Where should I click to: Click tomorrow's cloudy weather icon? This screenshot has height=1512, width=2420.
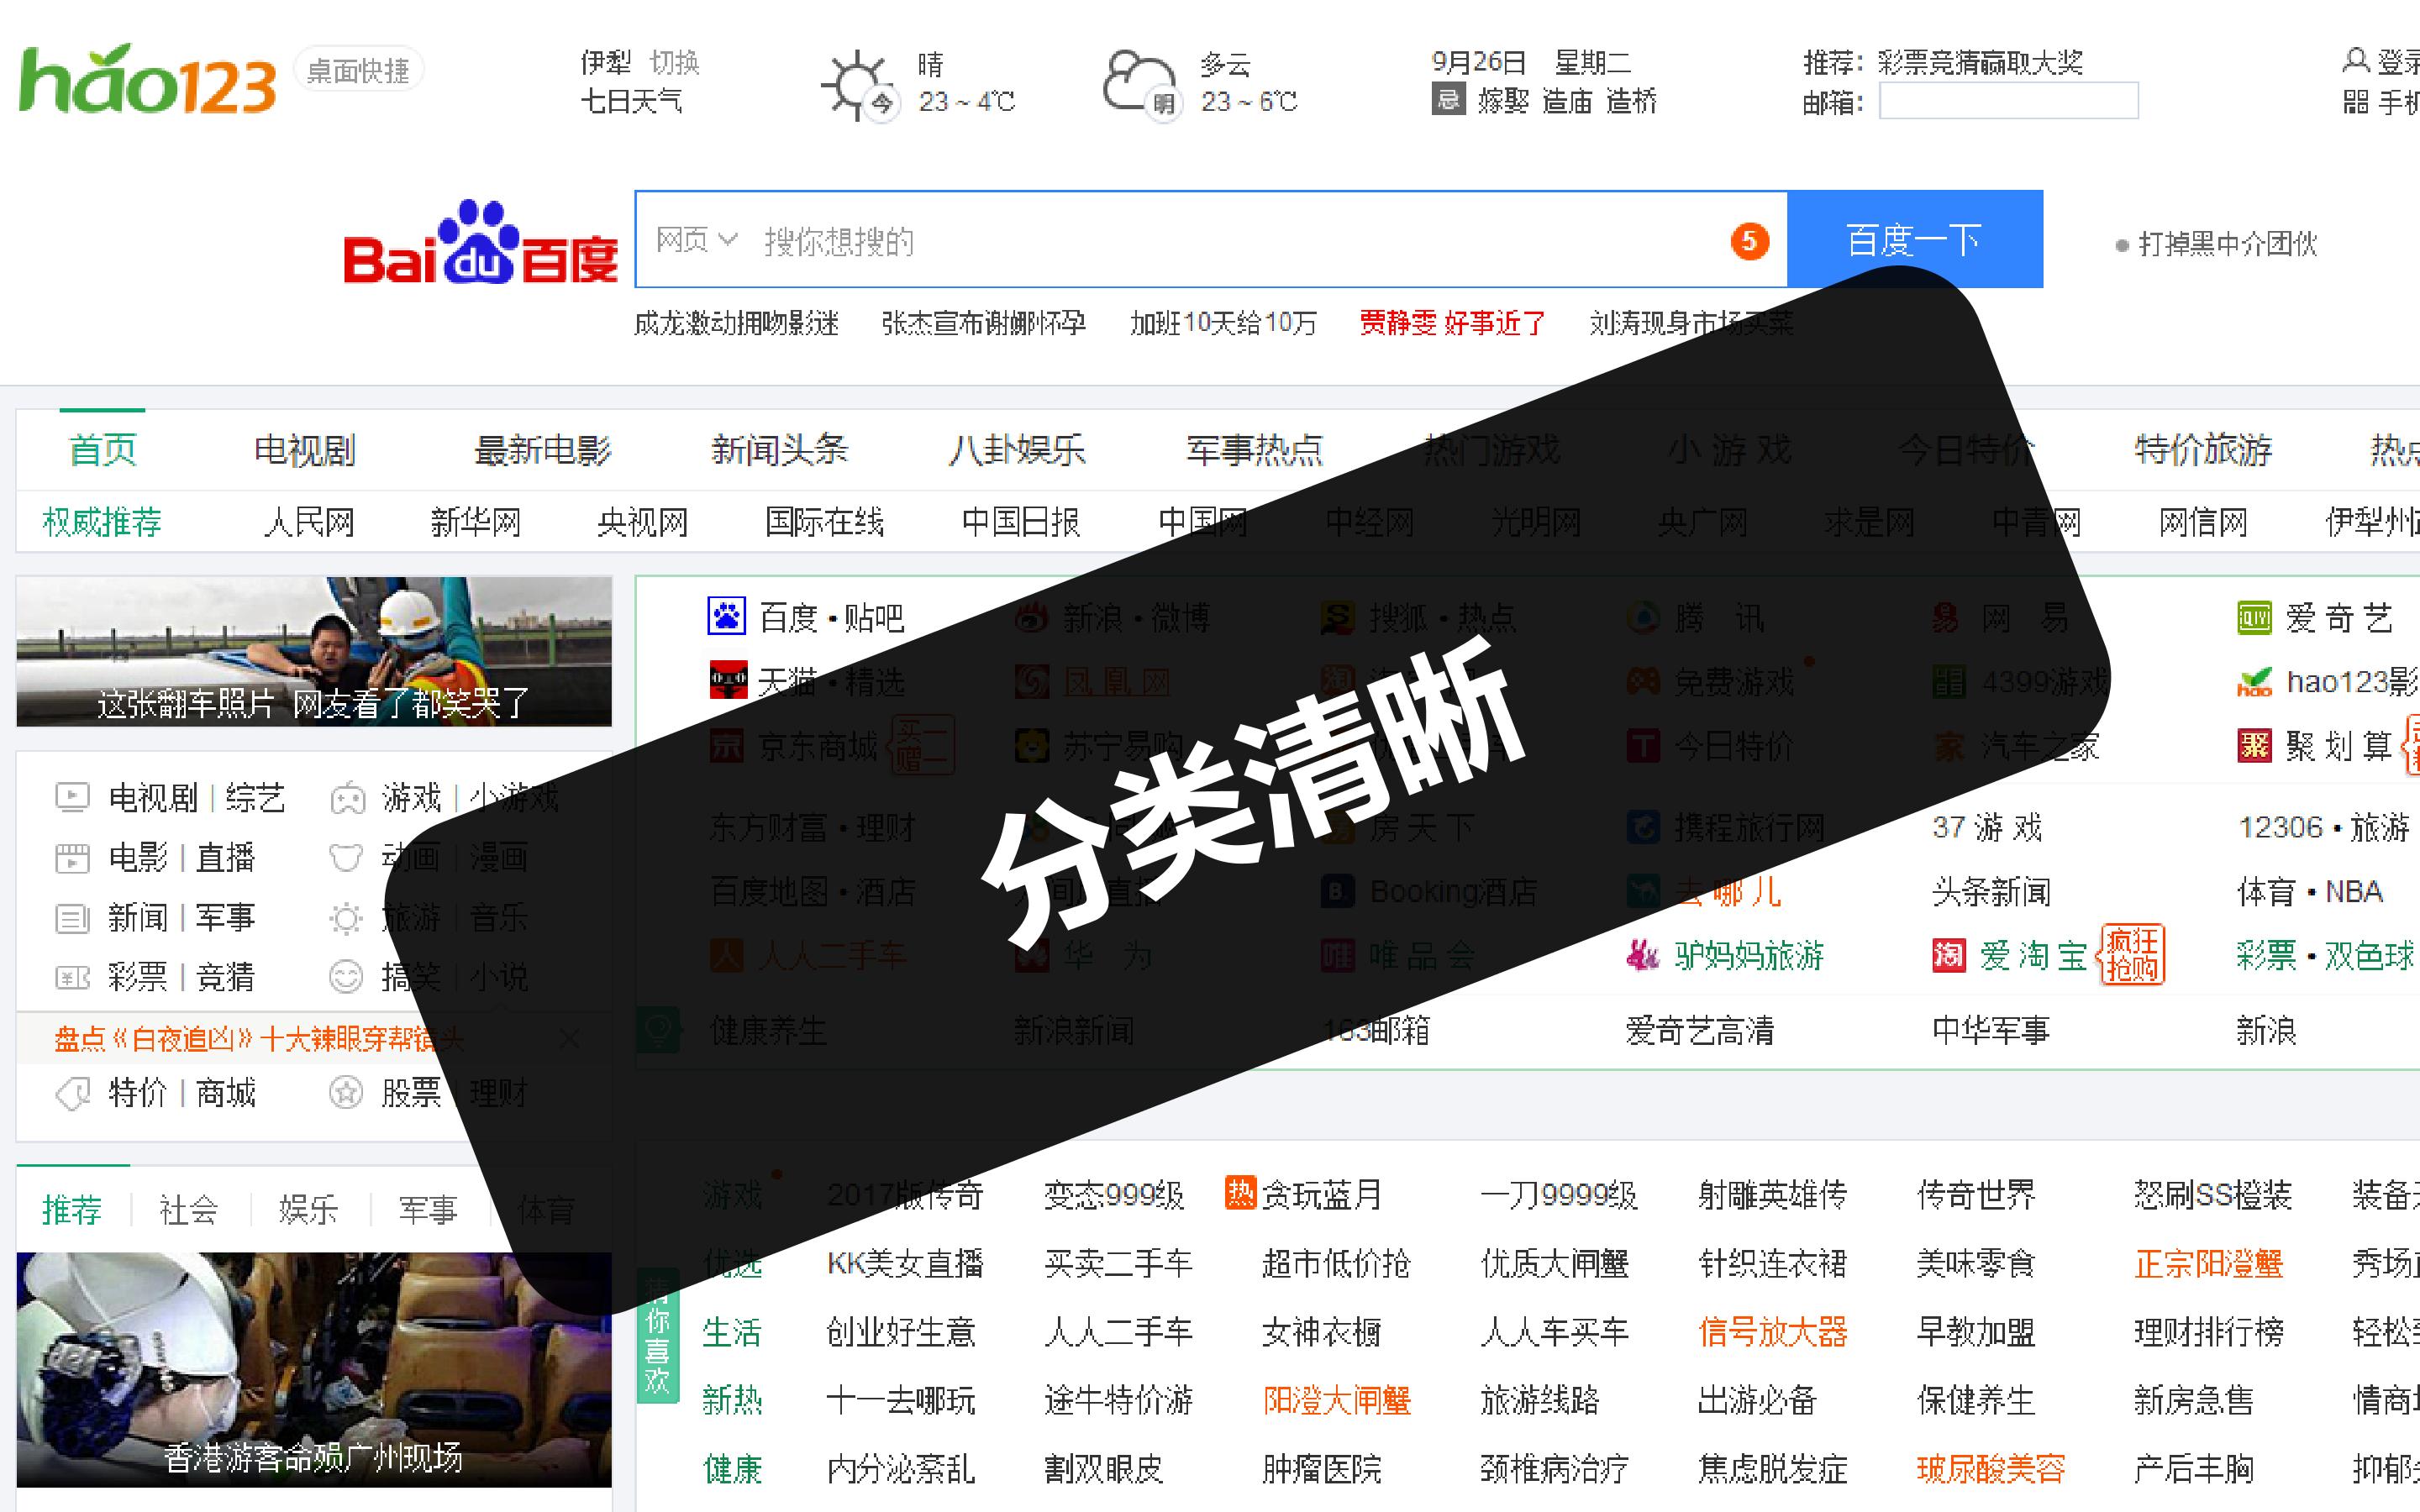(1142, 84)
